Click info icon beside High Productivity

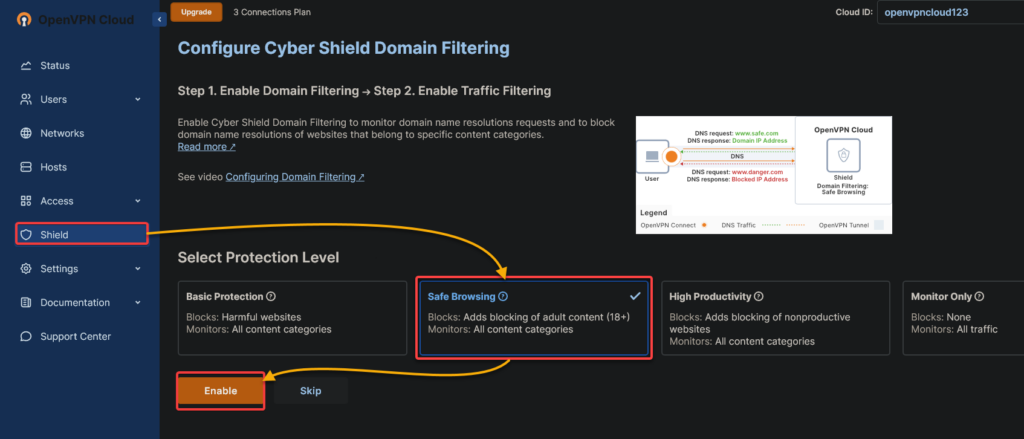click(x=759, y=297)
